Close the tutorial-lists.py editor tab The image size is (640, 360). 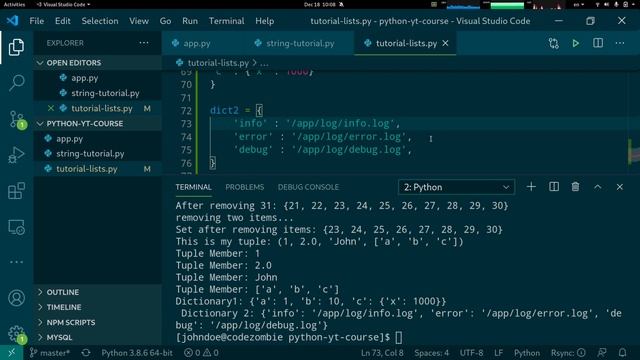[445, 43]
